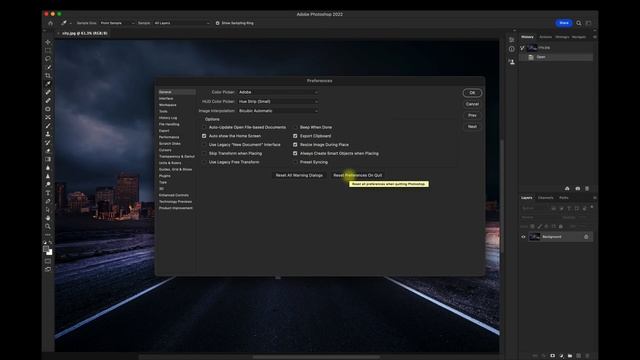Viewport: 640px width, 360px height.
Task: Open the Sample All Layers dropdown
Action: point(182,23)
